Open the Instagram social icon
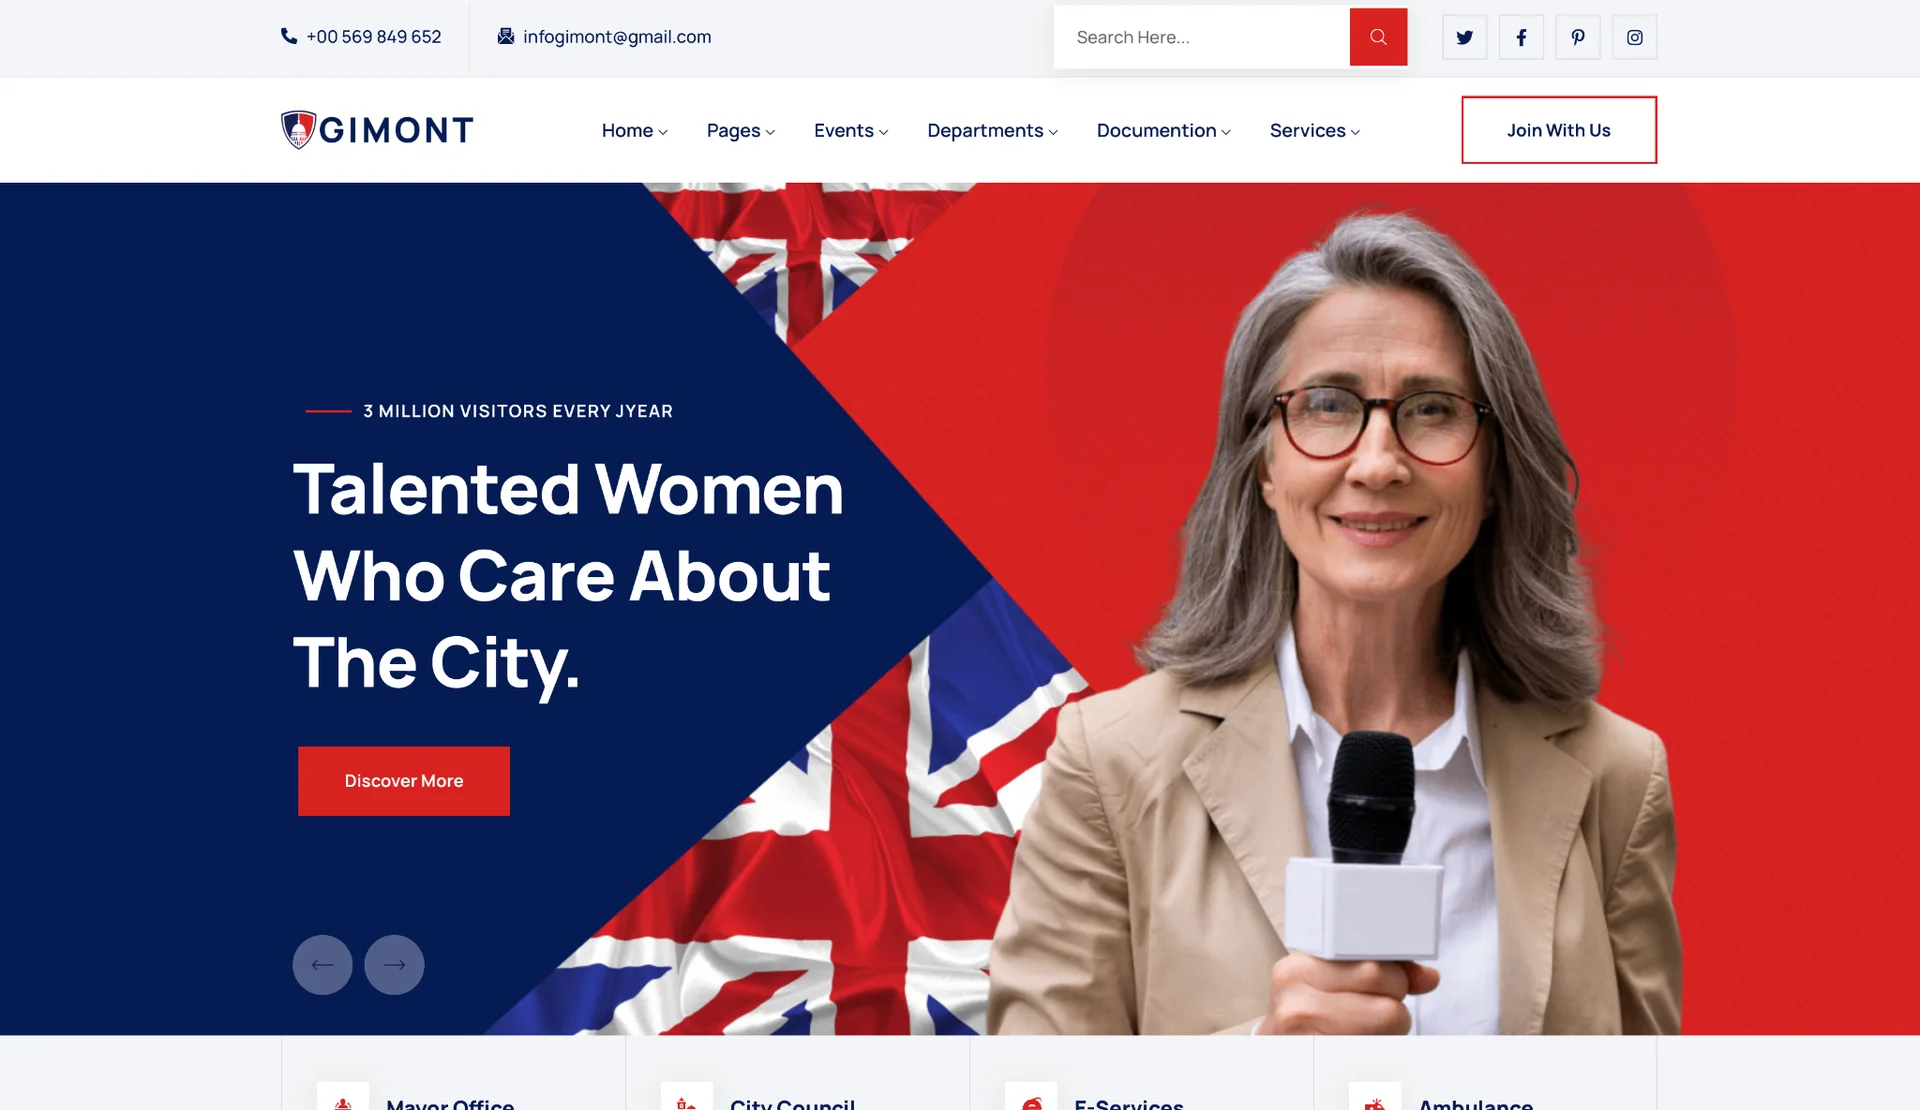 coord(1635,37)
